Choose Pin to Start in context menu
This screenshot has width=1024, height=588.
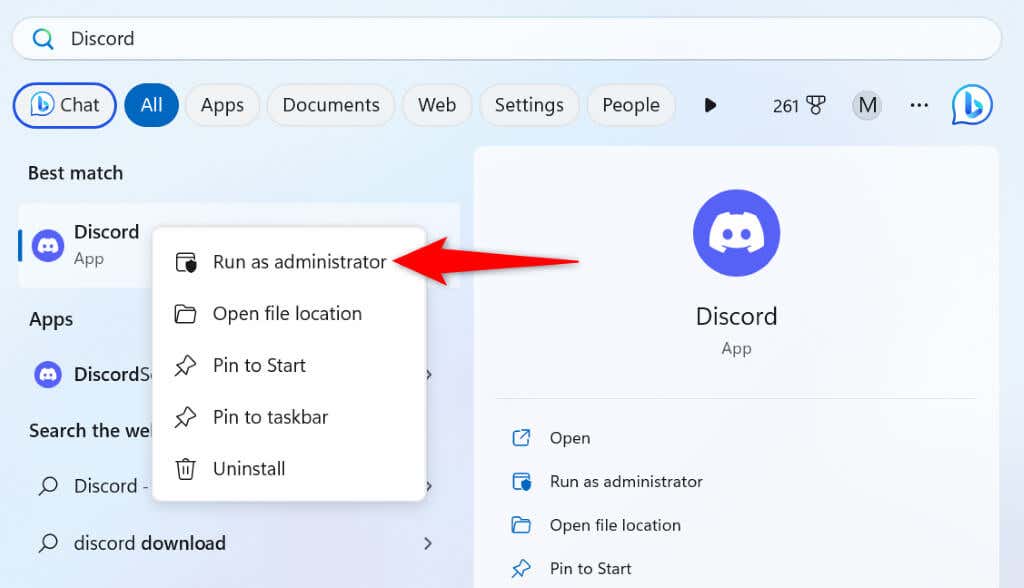(289, 365)
